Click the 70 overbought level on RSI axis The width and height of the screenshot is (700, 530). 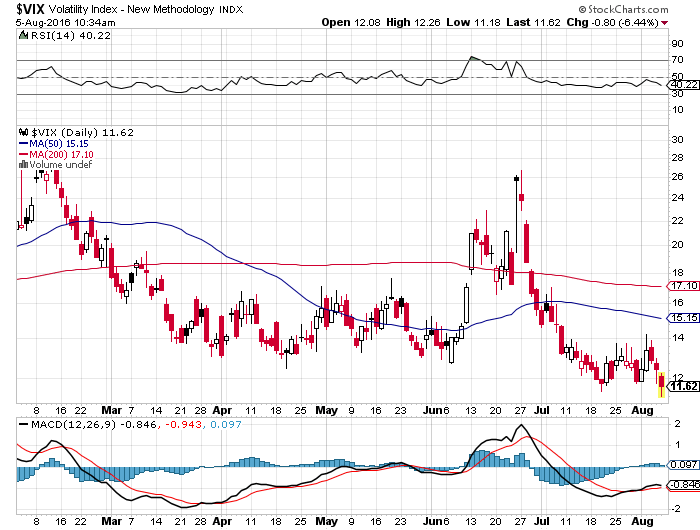[x=677, y=59]
